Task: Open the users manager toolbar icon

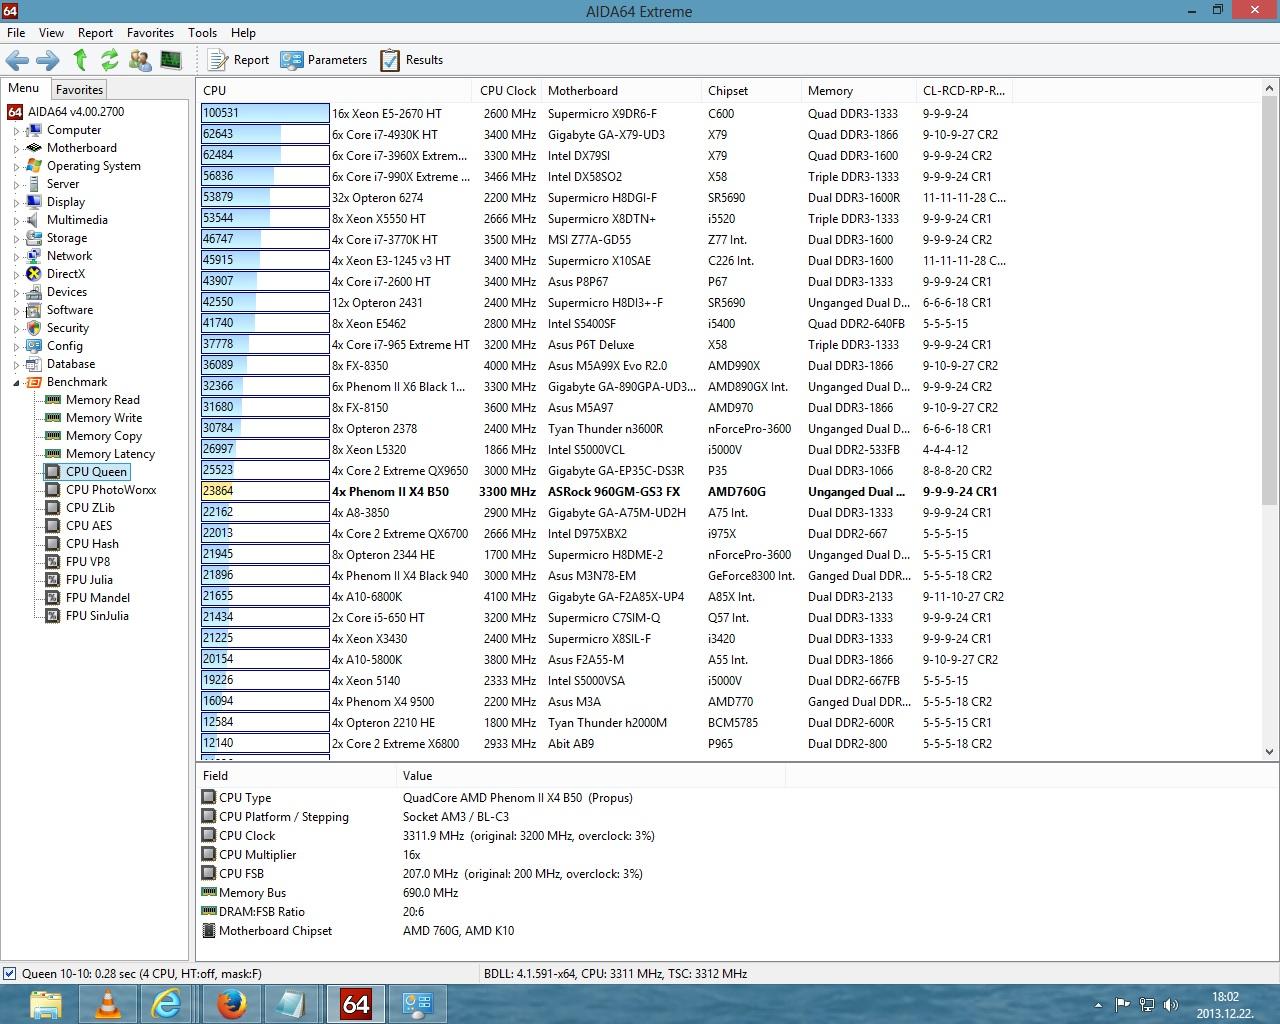Action: 140,60
